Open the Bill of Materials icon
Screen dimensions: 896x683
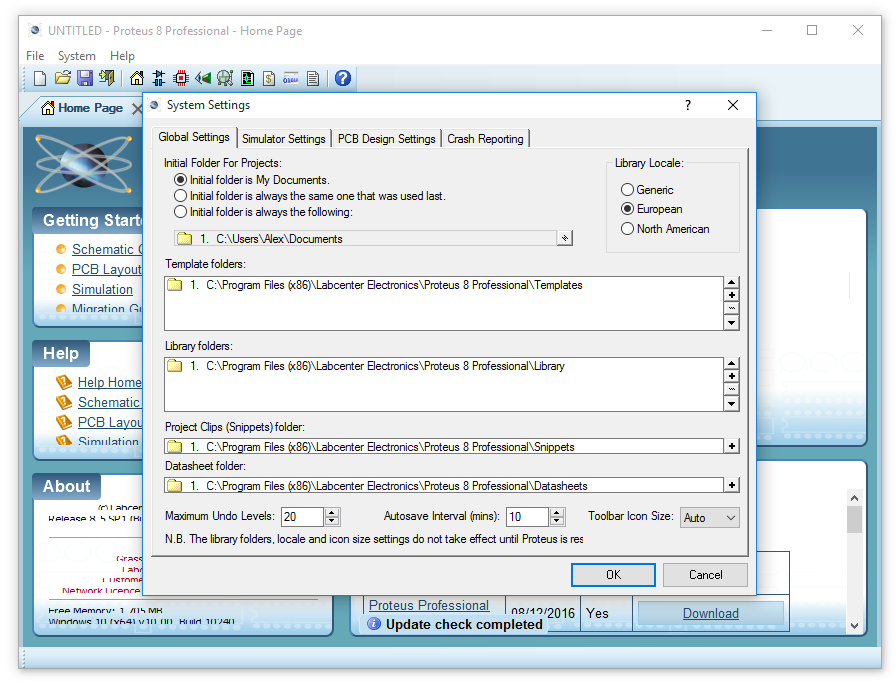coord(269,78)
